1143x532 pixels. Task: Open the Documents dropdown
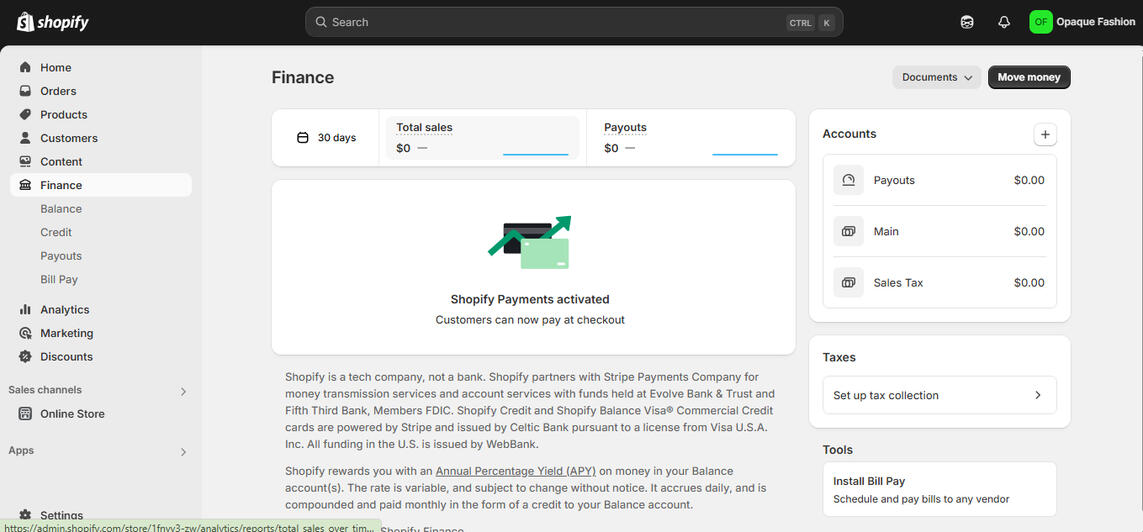point(937,77)
